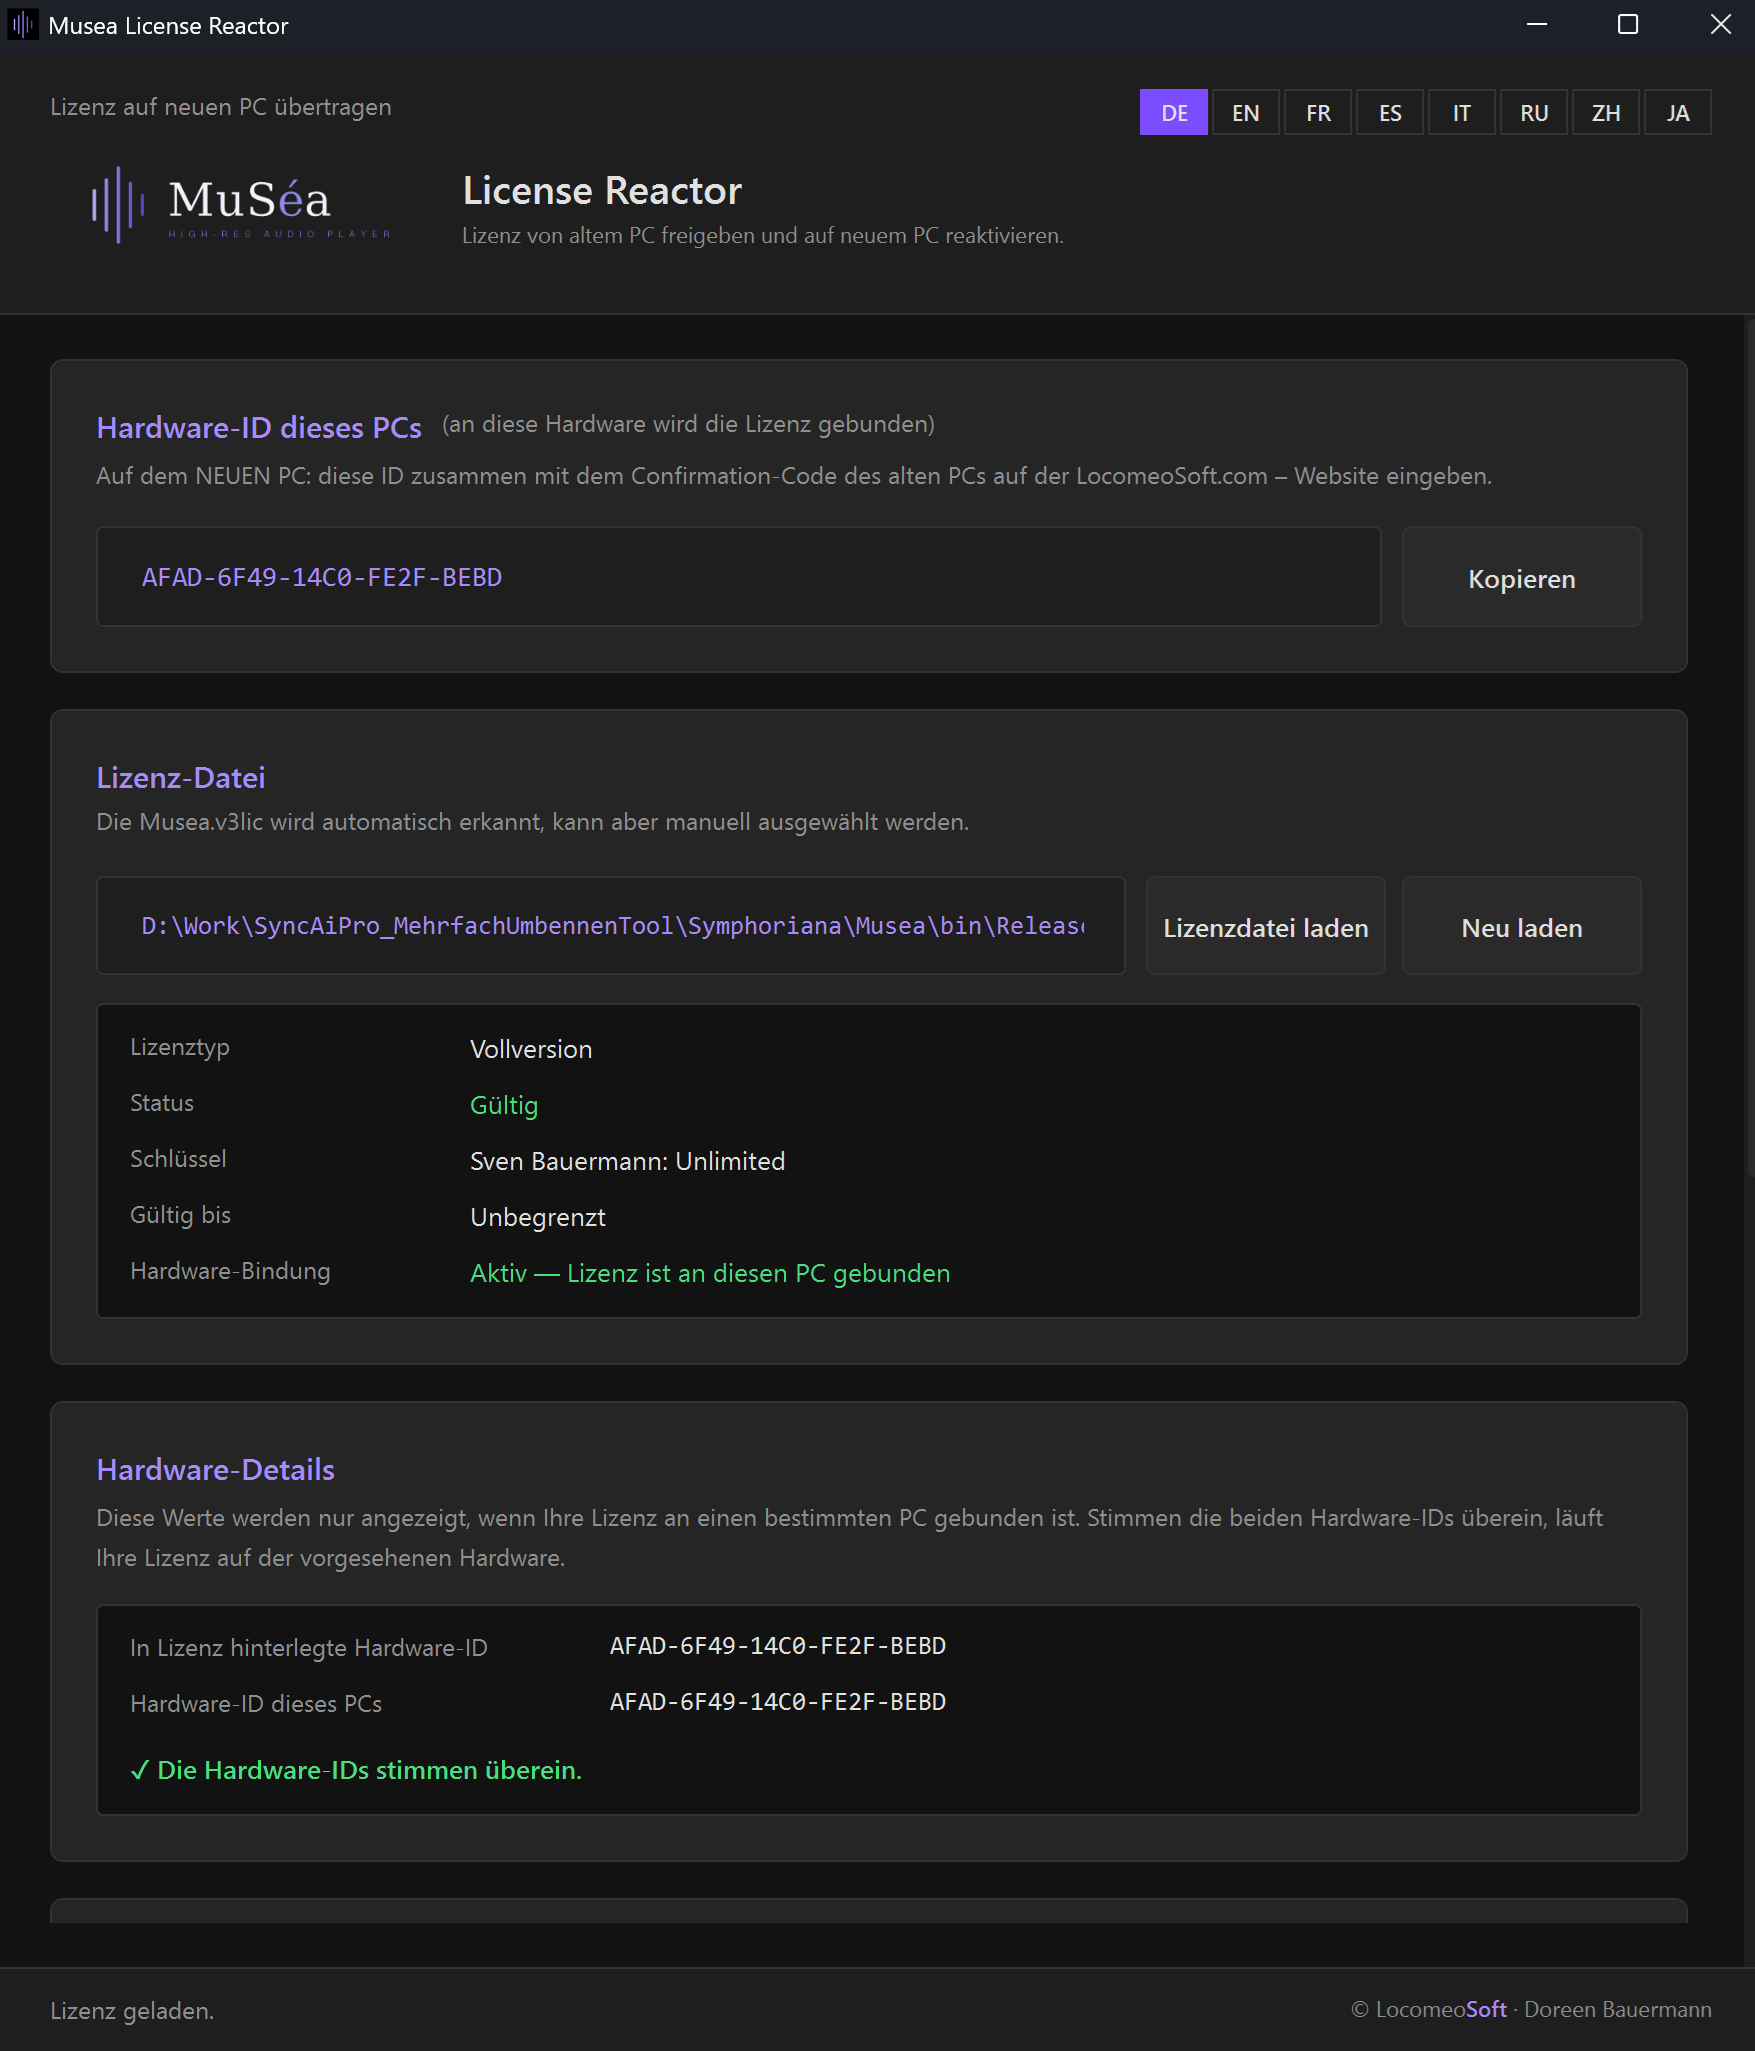Click the green Gültig status
Screen dimensions: 1755x2051
pyautogui.click(x=504, y=1105)
